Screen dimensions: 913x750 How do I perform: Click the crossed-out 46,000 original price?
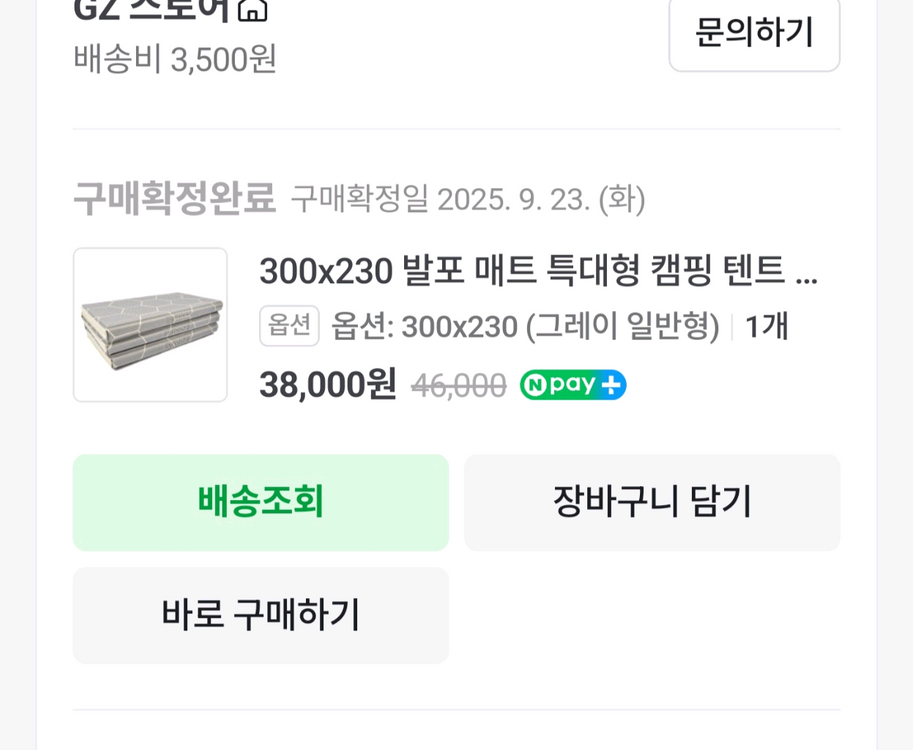[x=459, y=385]
